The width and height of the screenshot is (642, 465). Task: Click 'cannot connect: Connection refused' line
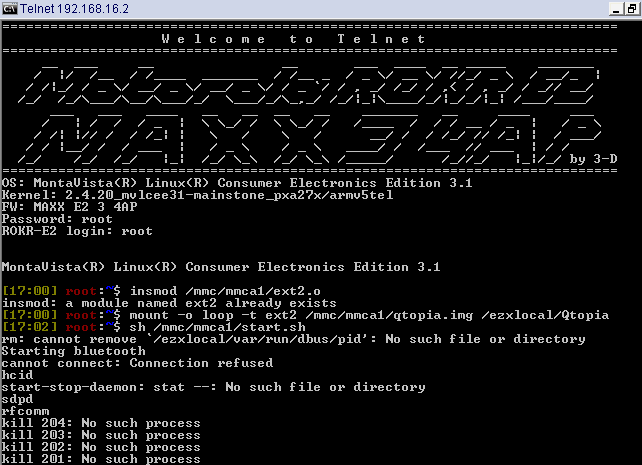137,363
